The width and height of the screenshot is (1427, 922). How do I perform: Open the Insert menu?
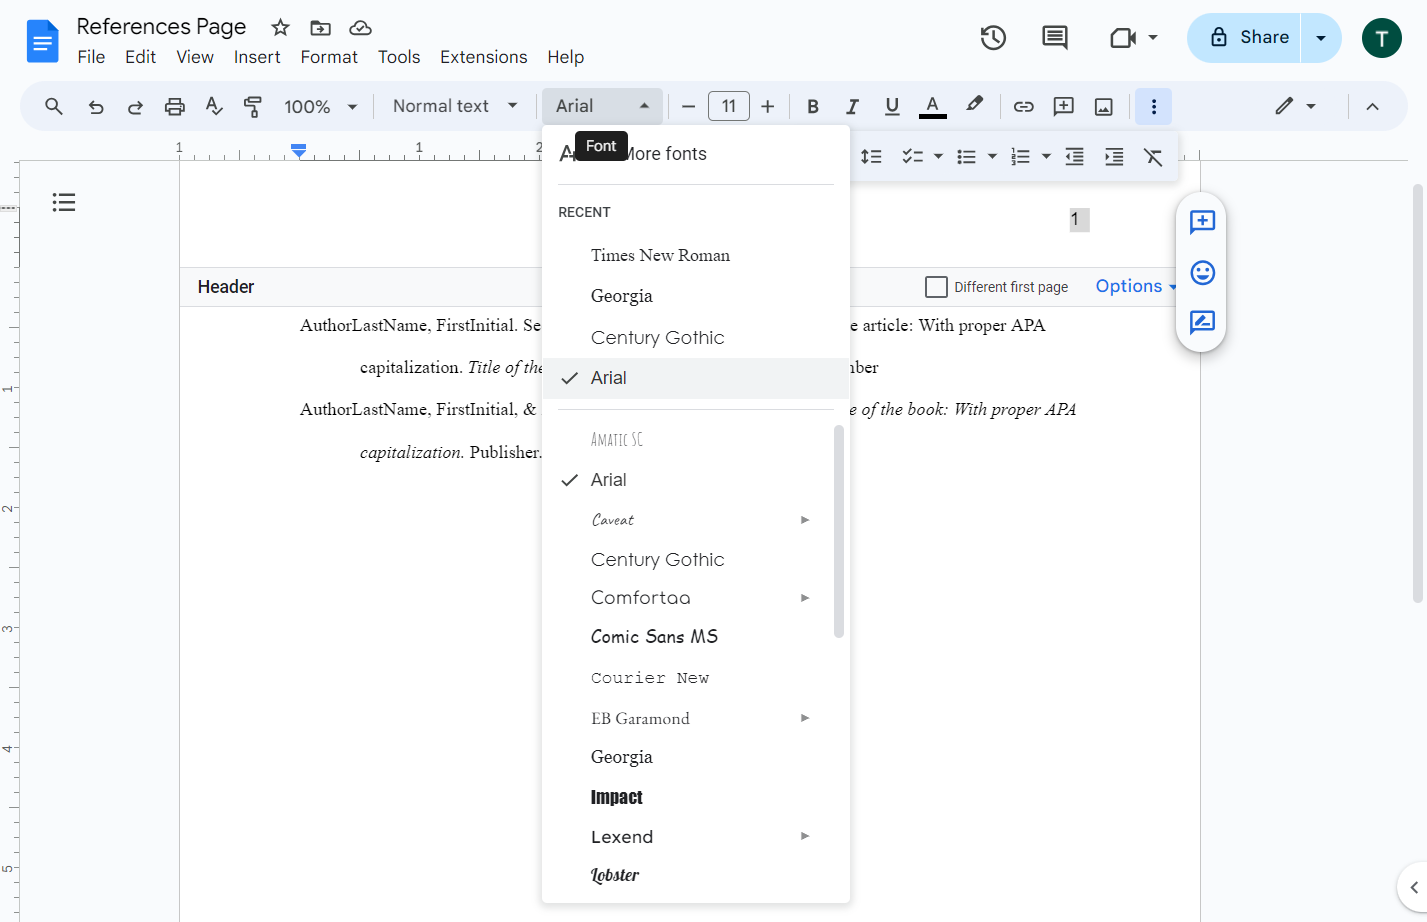(257, 57)
